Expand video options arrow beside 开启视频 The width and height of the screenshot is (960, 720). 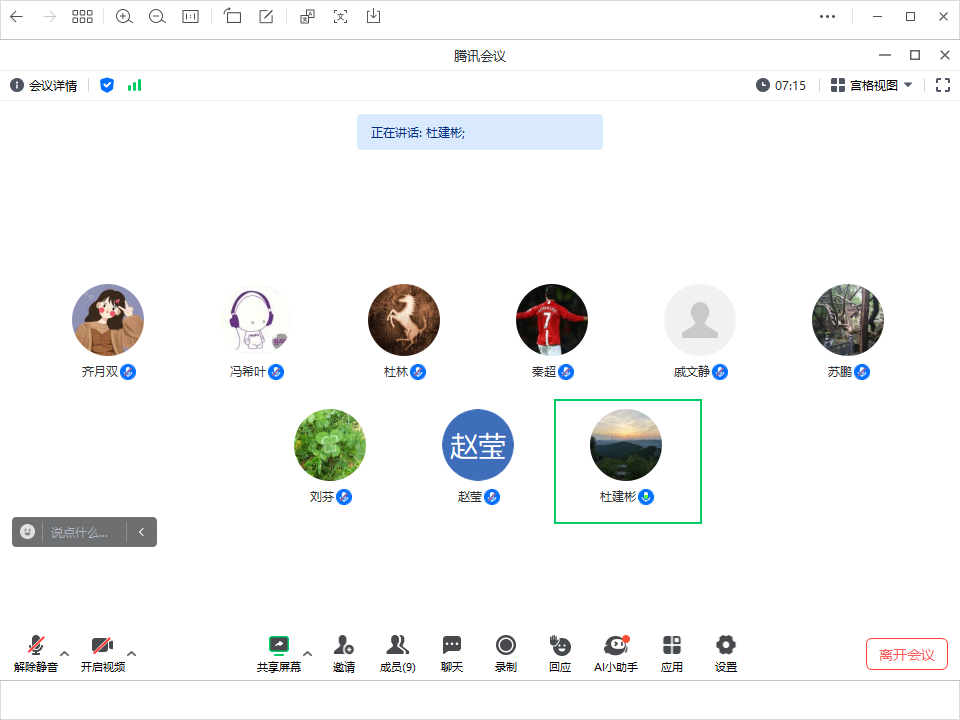click(x=131, y=654)
